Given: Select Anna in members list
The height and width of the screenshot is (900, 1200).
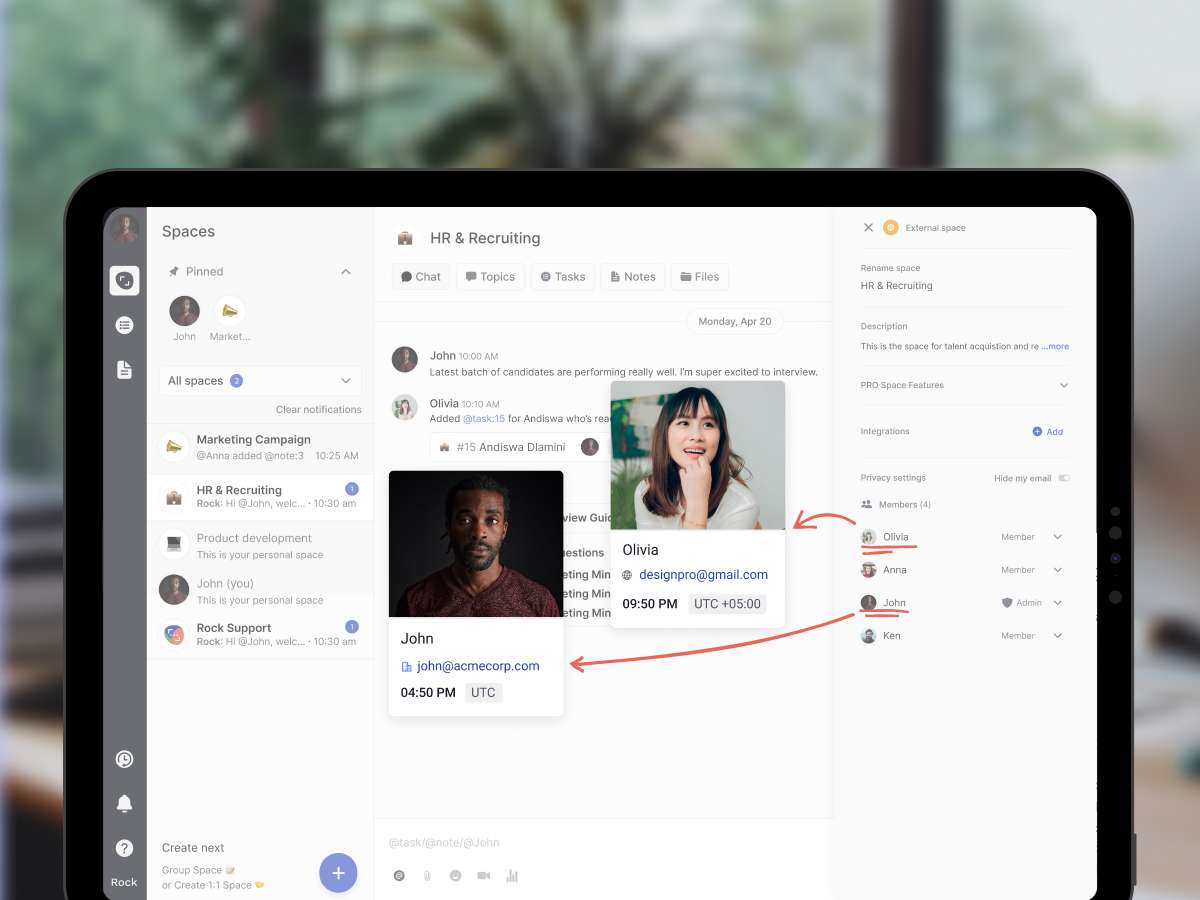Looking at the screenshot, I should pyautogui.click(x=884, y=570).
